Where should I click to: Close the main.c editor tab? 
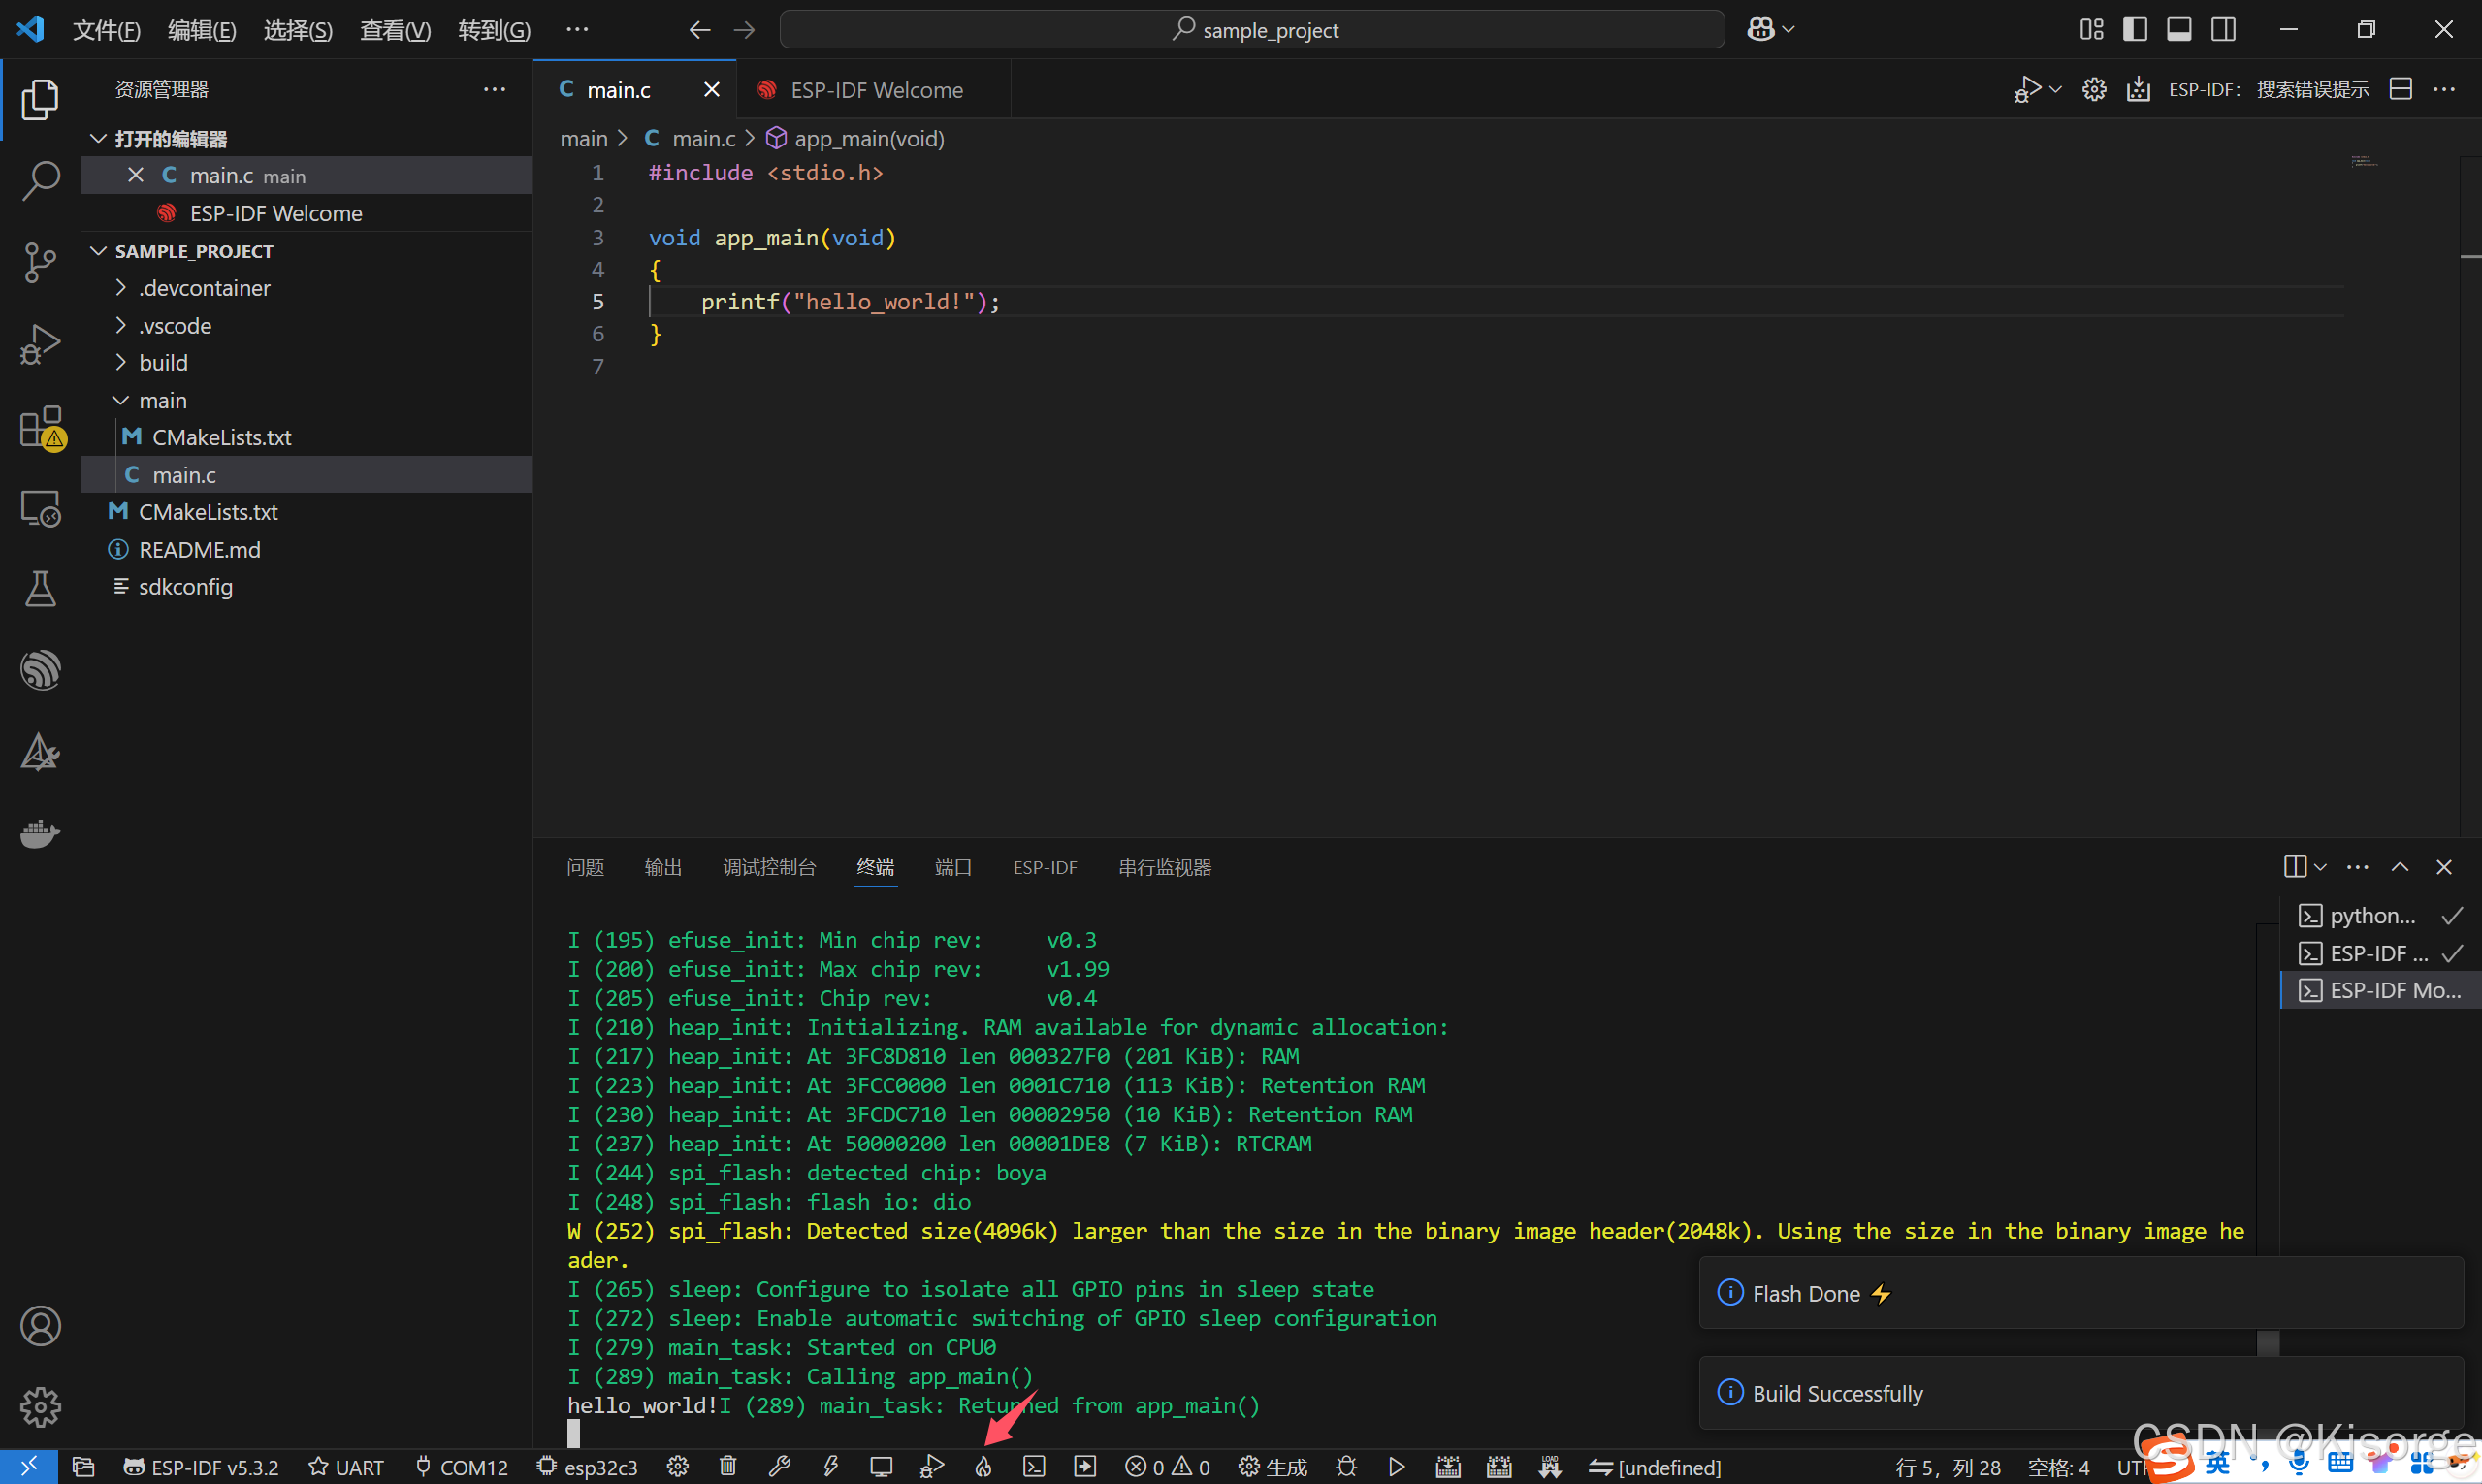click(x=711, y=90)
